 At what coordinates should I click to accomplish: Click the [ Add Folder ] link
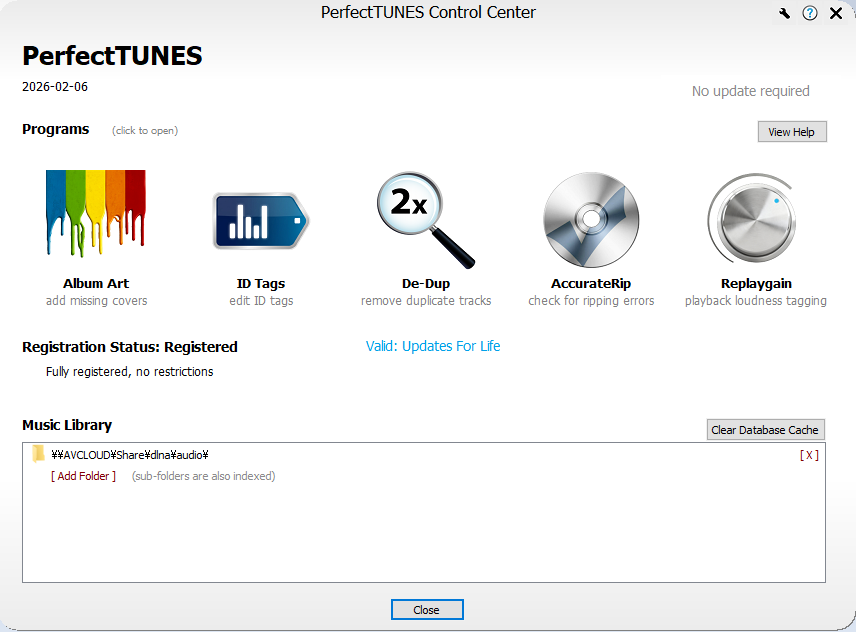point(83,476)
